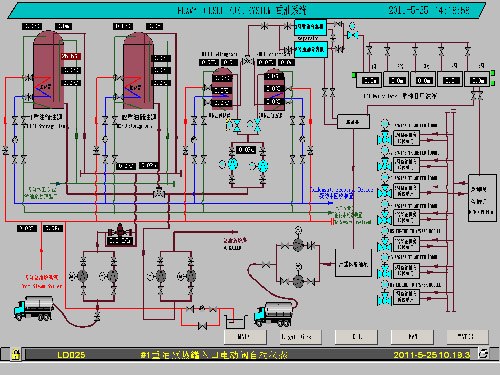The image size is (500, 375).
Task: Select the tanker truck beside the drain tank
Action: click(x=273, y=314)
